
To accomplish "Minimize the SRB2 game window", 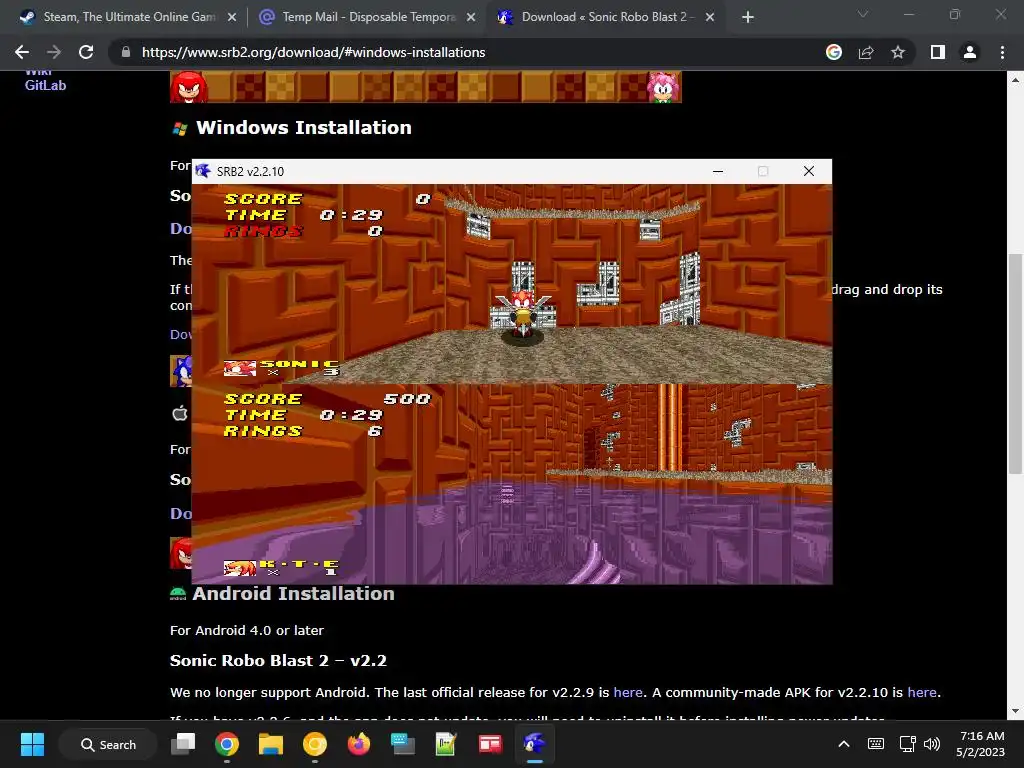I will (x=718, y=171).
